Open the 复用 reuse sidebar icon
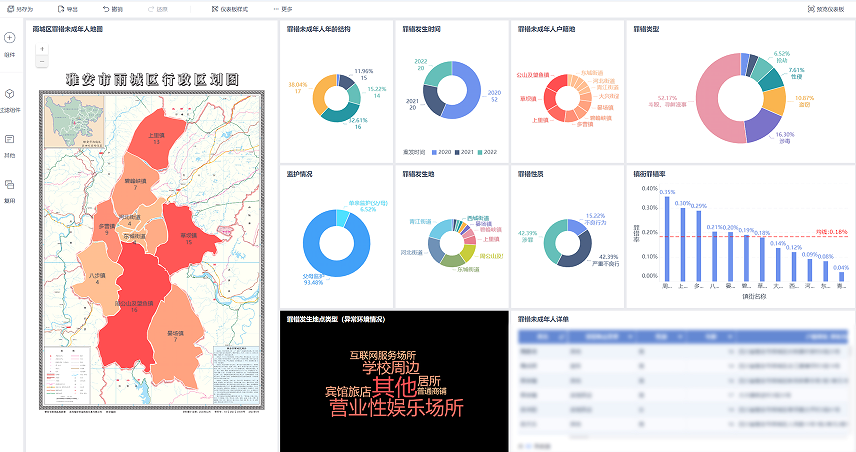This screenshot has height=452, width=856. 9,185
